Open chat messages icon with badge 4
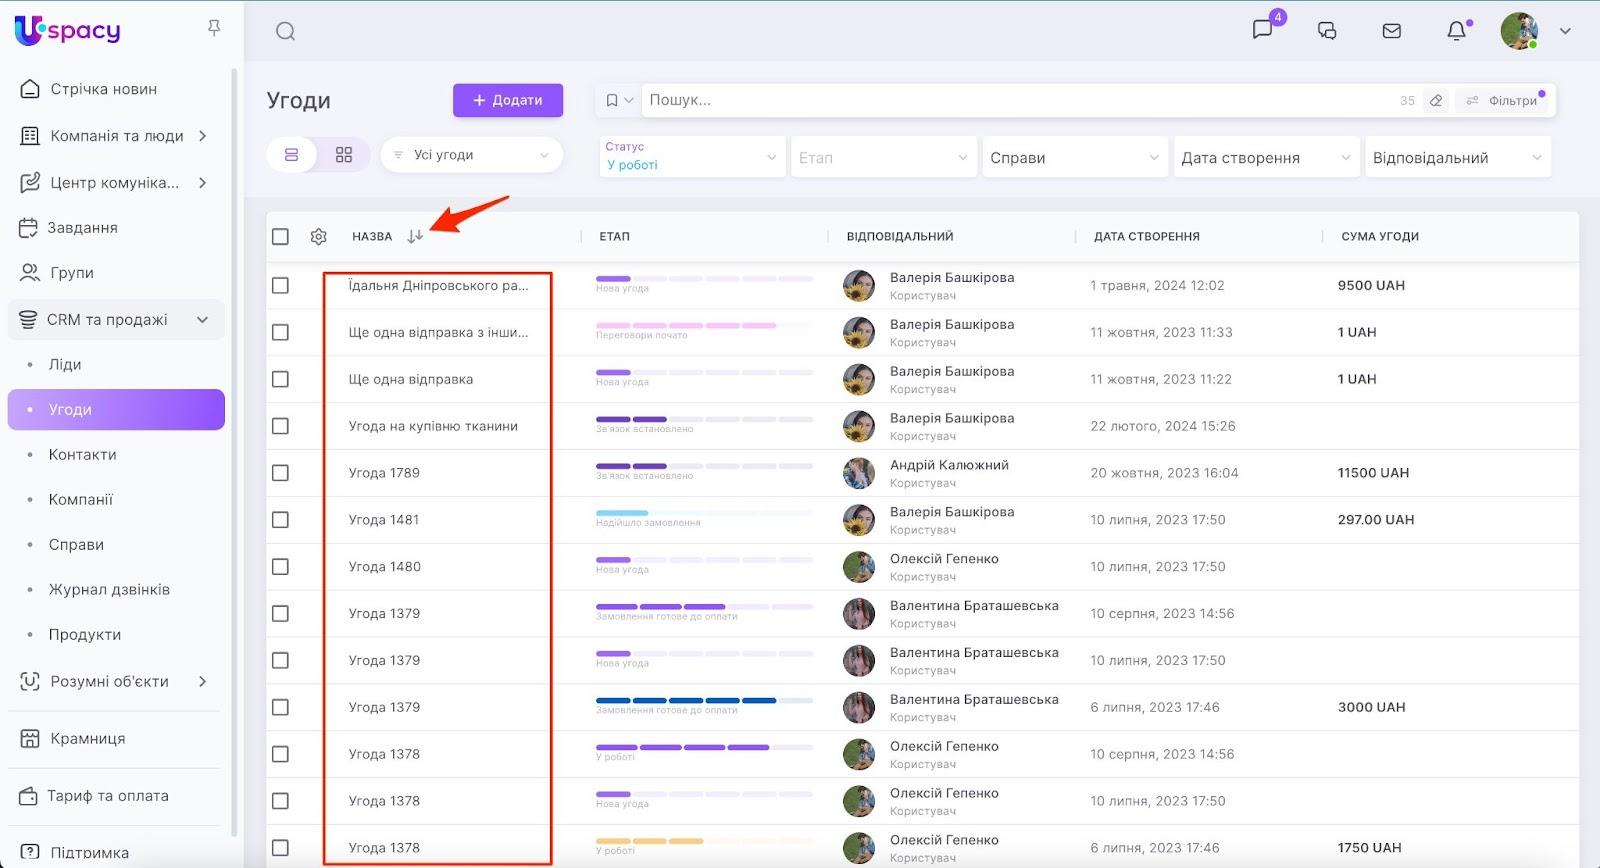Viewport: 1600px width, 868px height. tap(1263, 30)
